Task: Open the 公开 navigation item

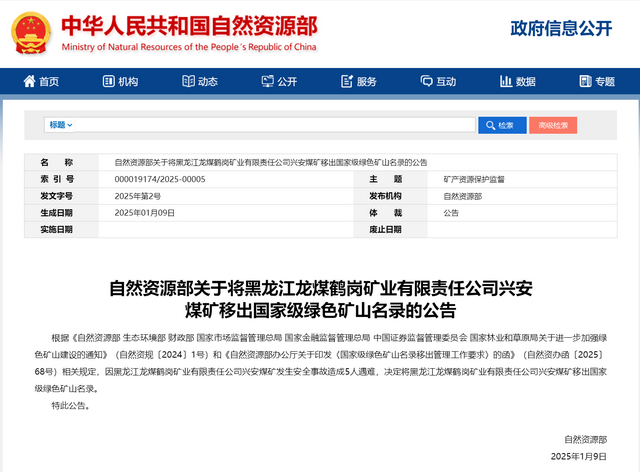Action: click(x=279, y=81)
